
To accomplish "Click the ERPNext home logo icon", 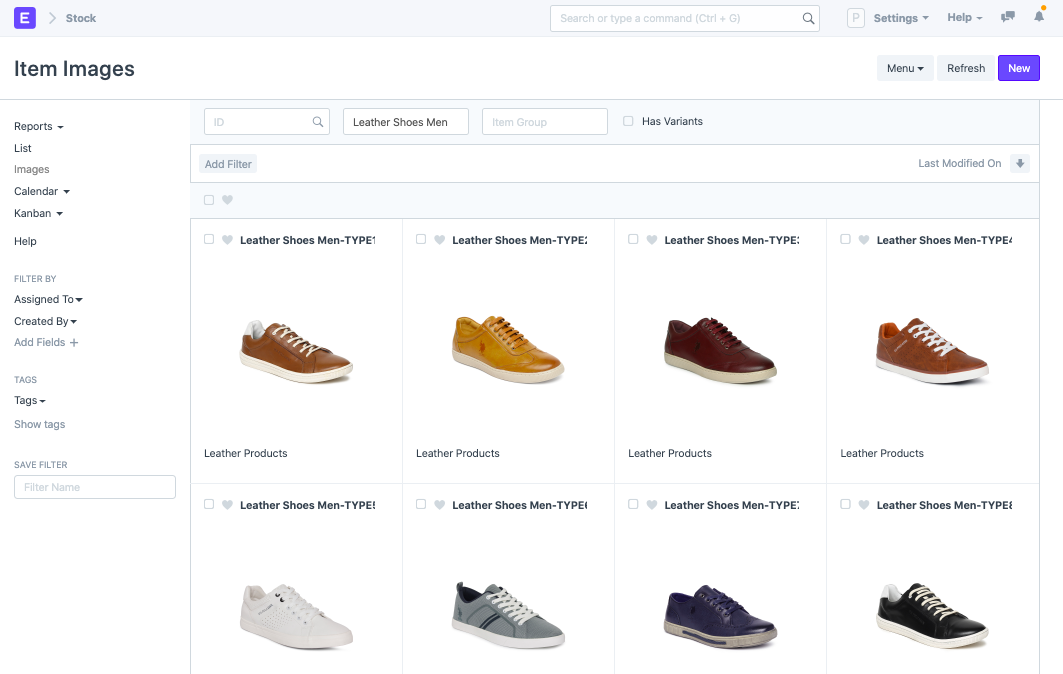I will 25,18.
